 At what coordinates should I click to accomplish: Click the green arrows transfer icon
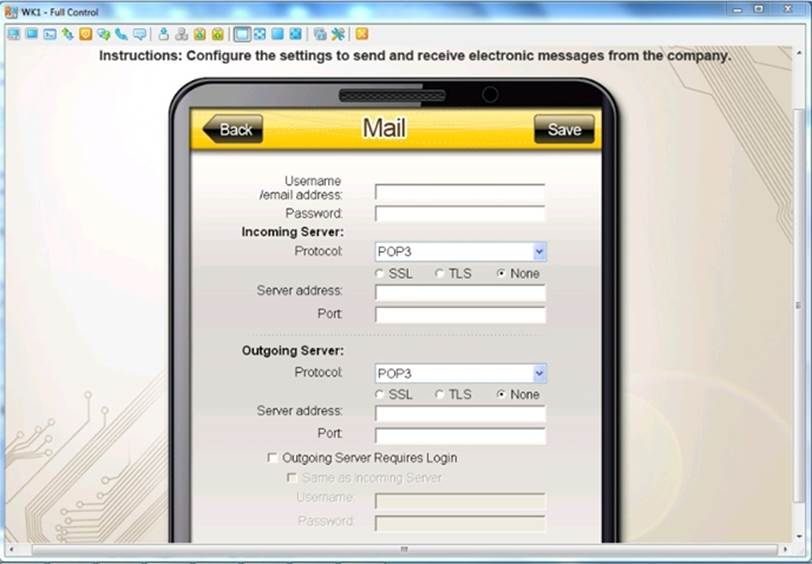(67, 34)
